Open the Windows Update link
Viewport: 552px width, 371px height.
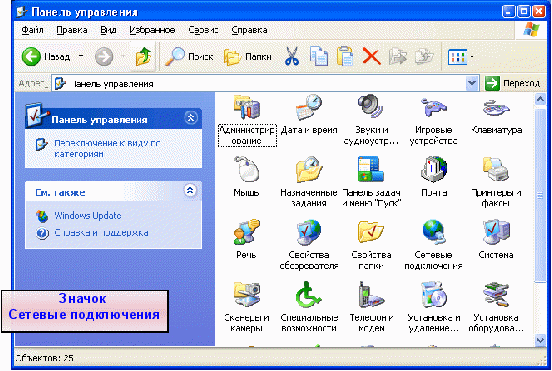click(x=87, y=216)
